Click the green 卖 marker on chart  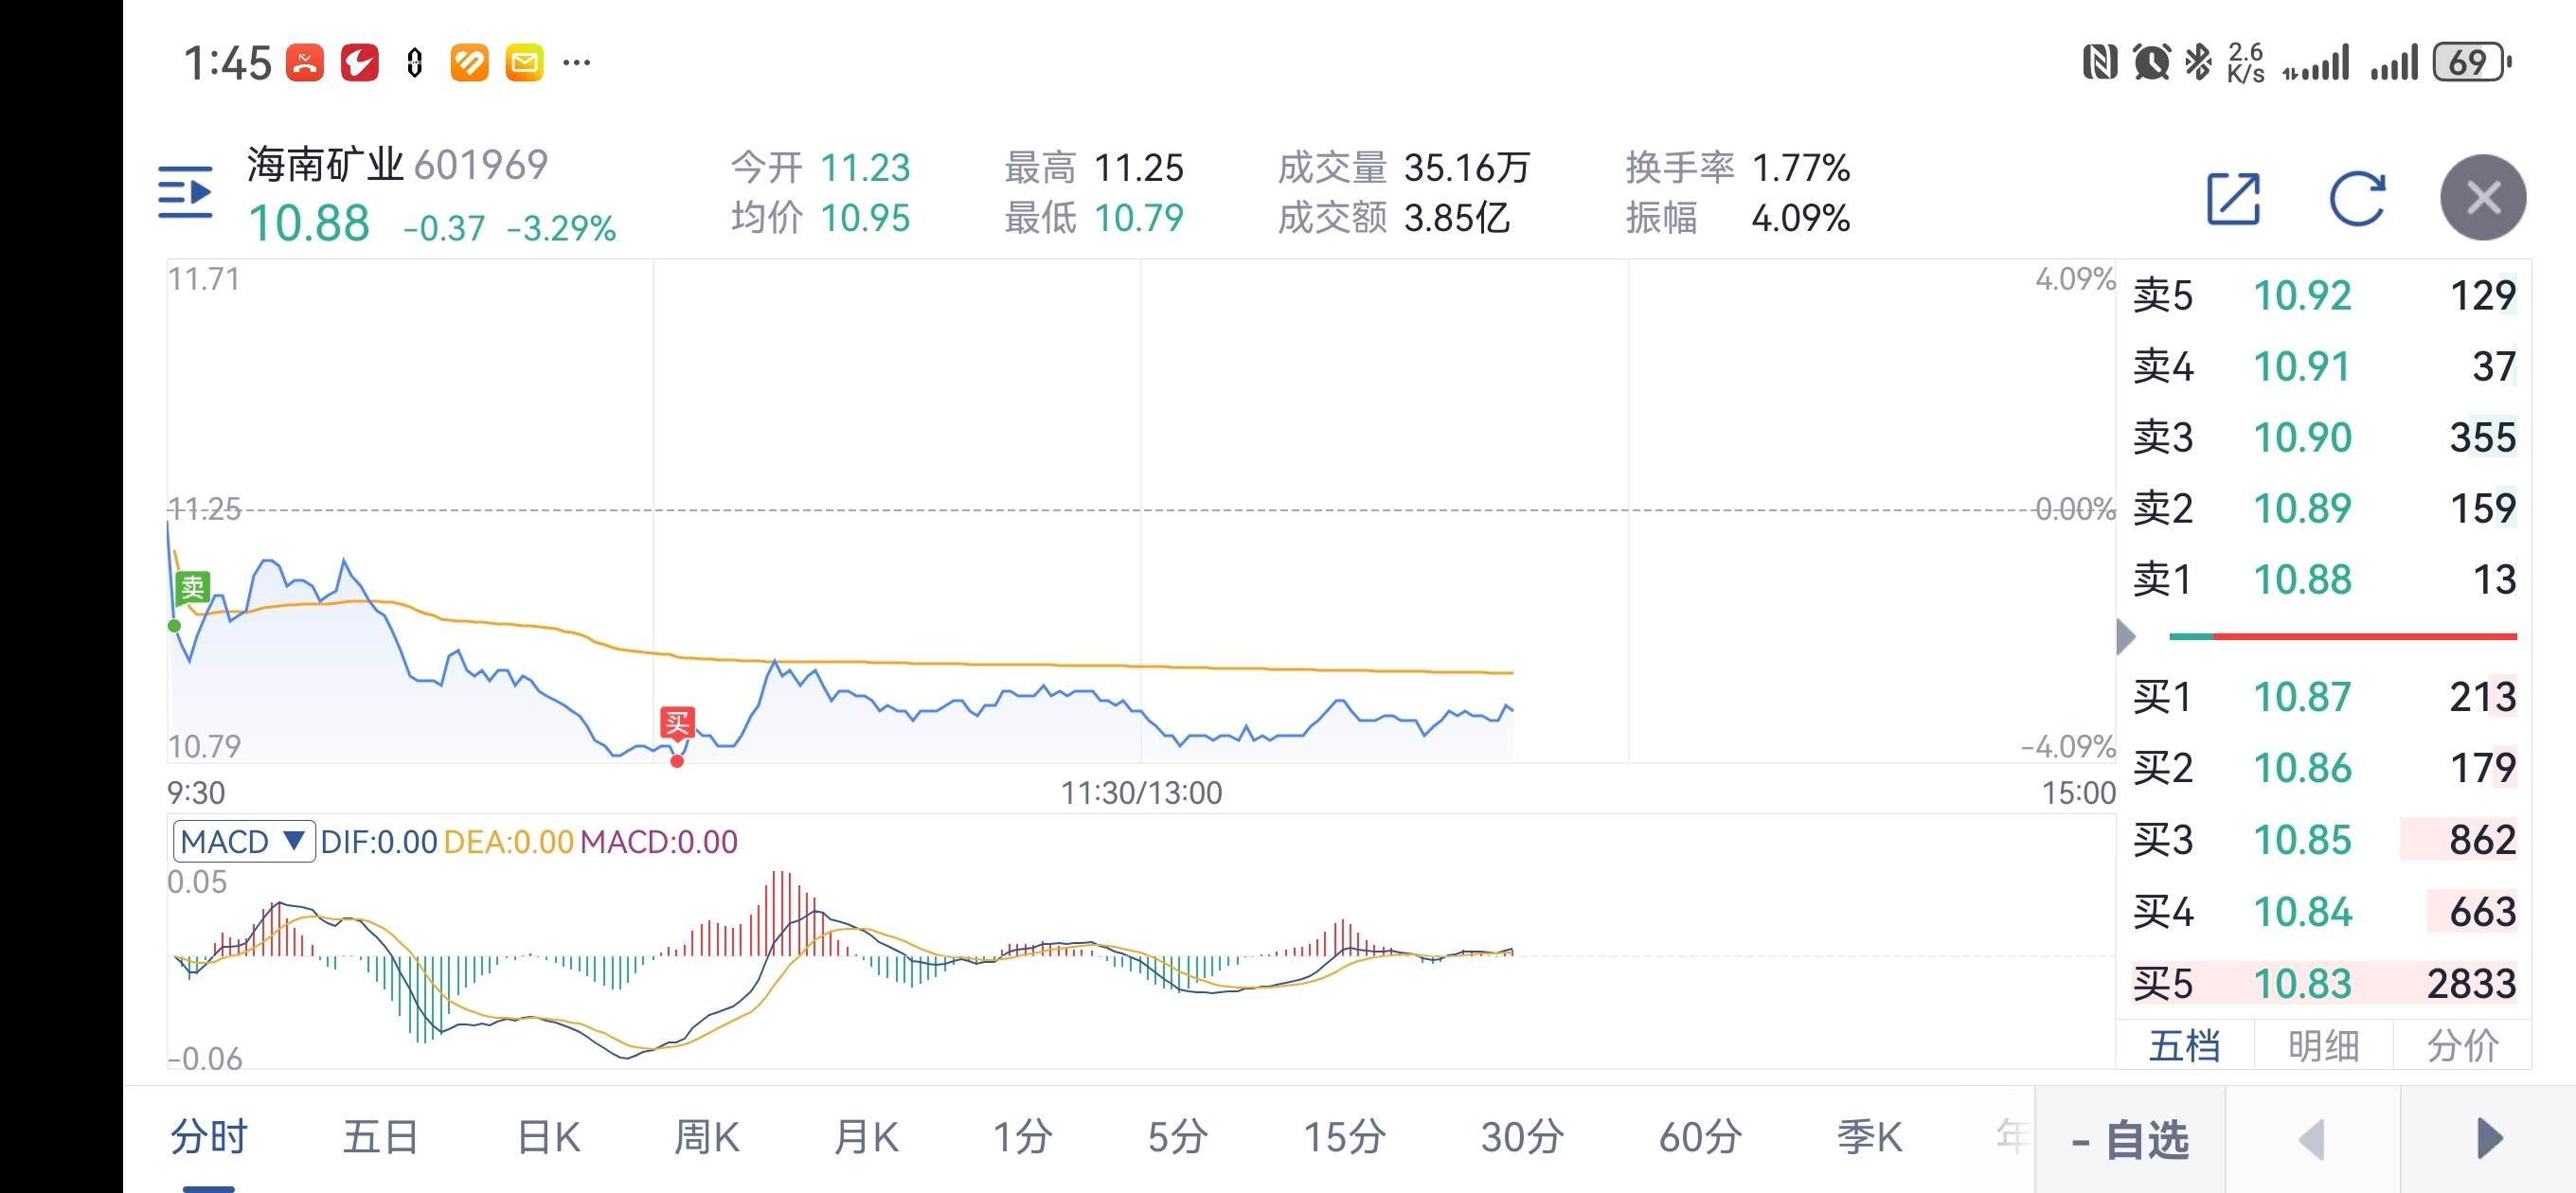[192, 587]
